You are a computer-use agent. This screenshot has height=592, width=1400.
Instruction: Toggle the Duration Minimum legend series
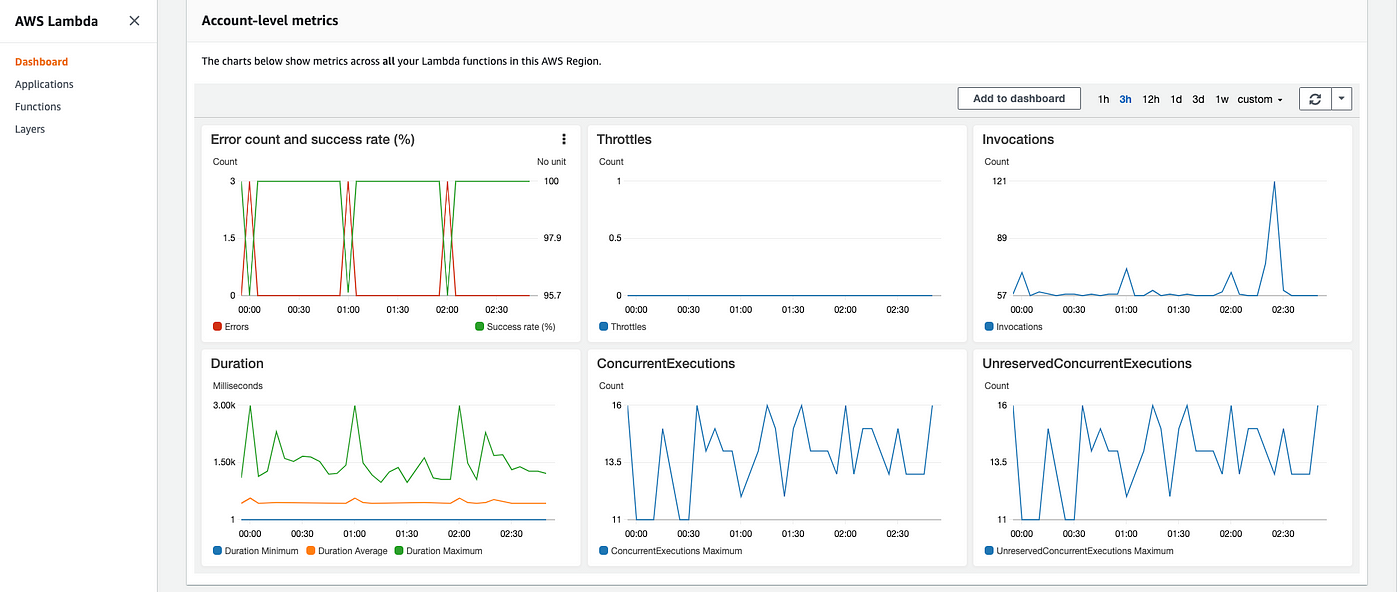pyautogui.click(x=217, y=551)
